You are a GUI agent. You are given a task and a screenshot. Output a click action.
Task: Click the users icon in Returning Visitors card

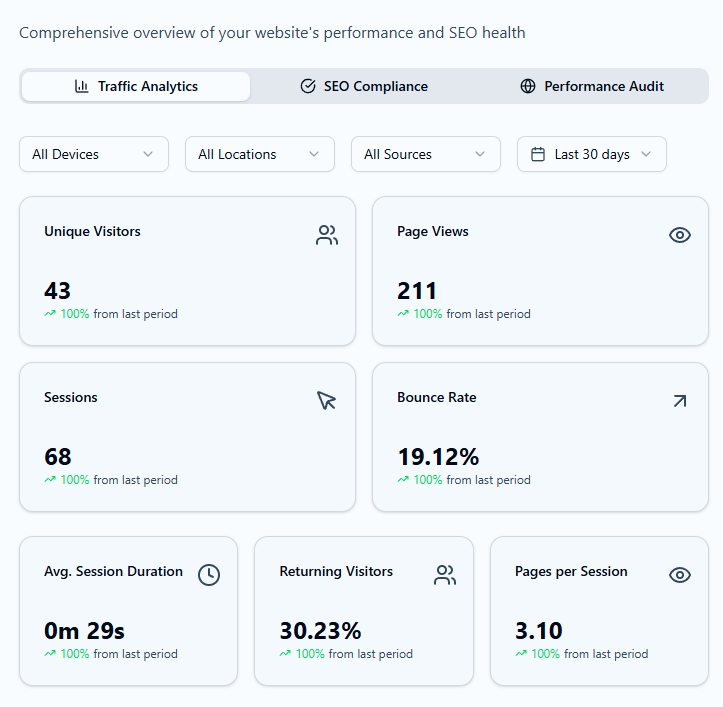point(445,575)
